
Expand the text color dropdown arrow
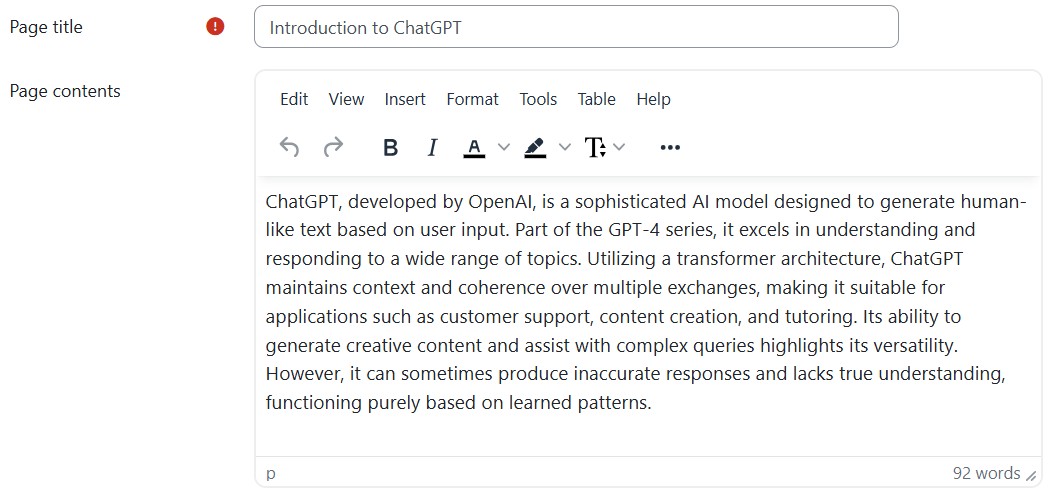click(x=503, y=148)
